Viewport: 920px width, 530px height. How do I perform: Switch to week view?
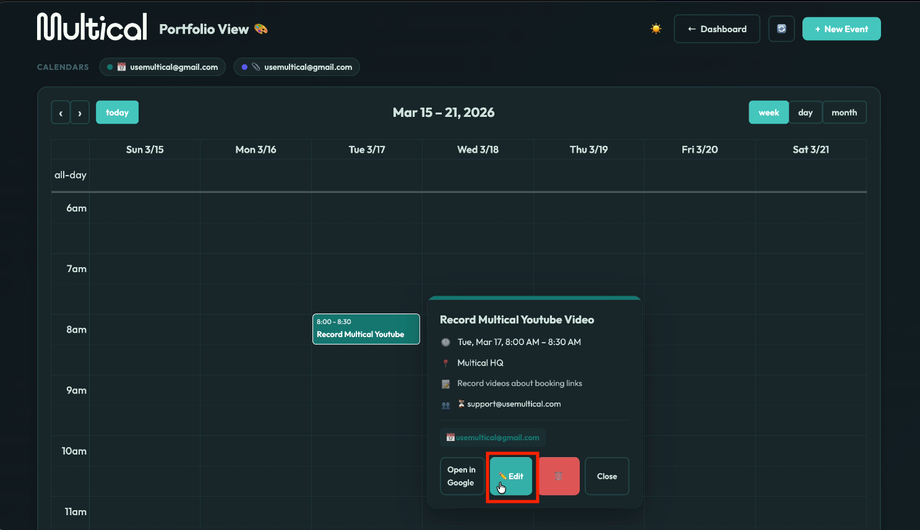point(769,113)
